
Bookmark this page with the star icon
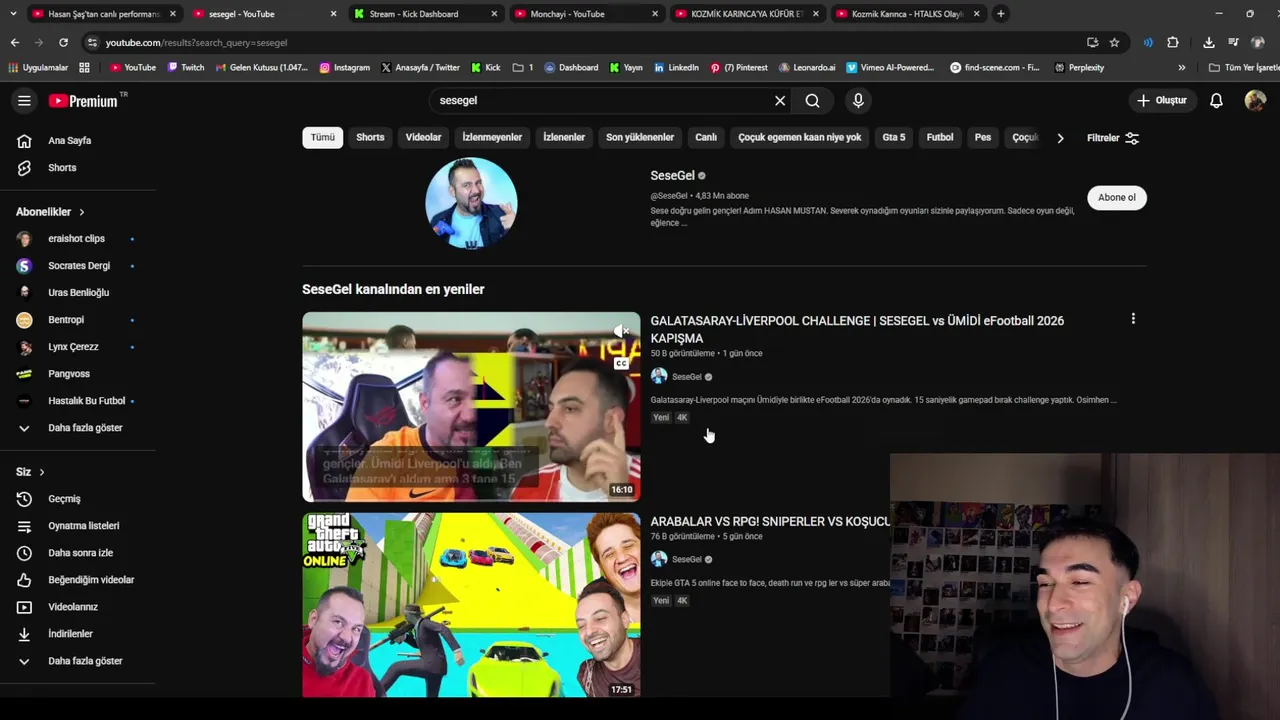coord(1114,43)
